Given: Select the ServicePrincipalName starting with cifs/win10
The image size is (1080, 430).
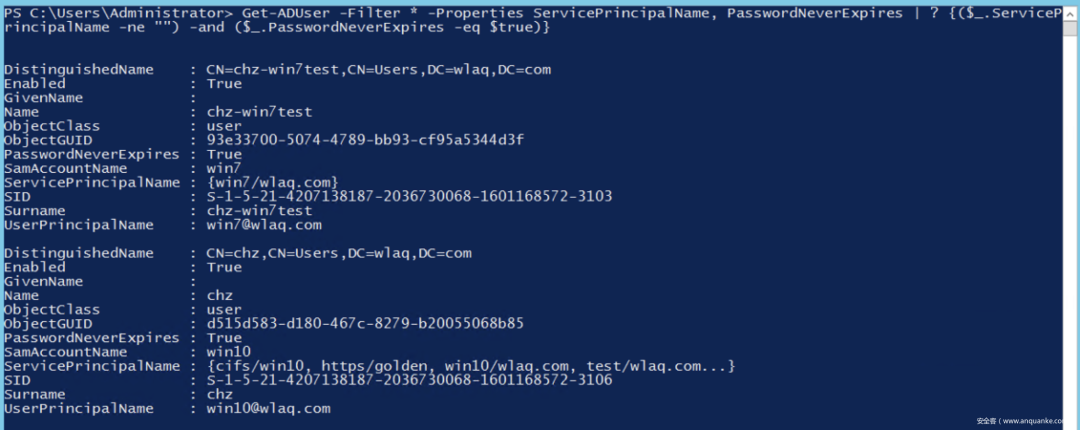Looking at the screenshot, I should [471, 366].
